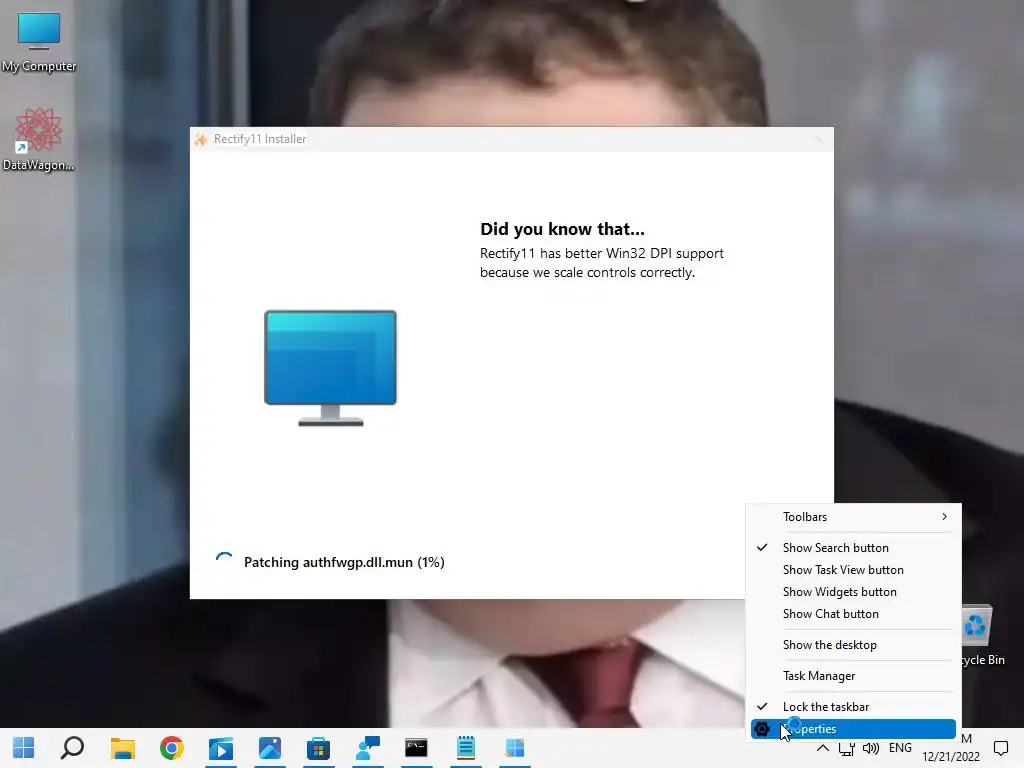The image size is (1024, 768).
Task: Click the Rectify11 sparkle icon in title bar
Action: pyautogui.click(x=201, y=139)
